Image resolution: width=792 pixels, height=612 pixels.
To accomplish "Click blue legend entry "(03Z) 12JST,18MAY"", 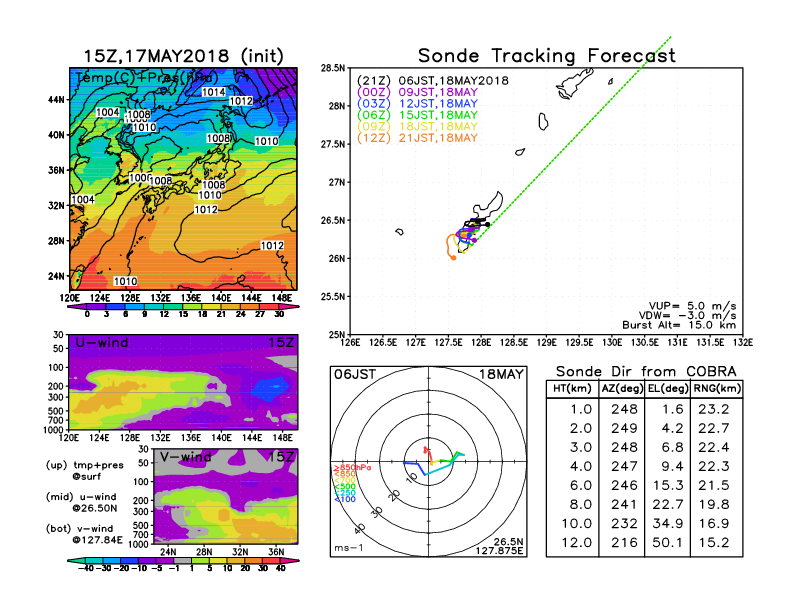I will (x=417, y=104).
